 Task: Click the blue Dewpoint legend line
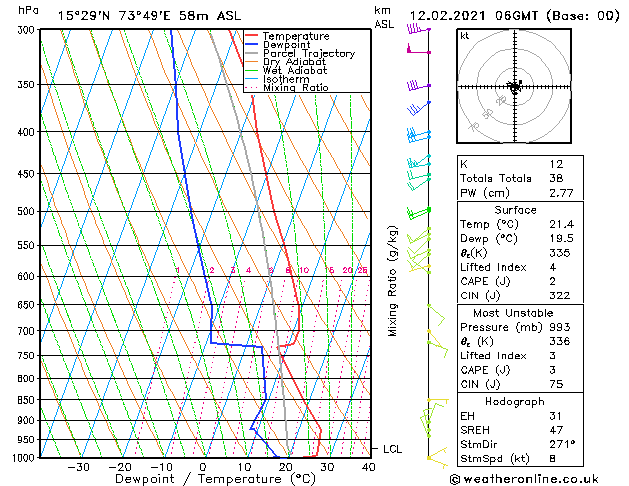click(251, 45)
